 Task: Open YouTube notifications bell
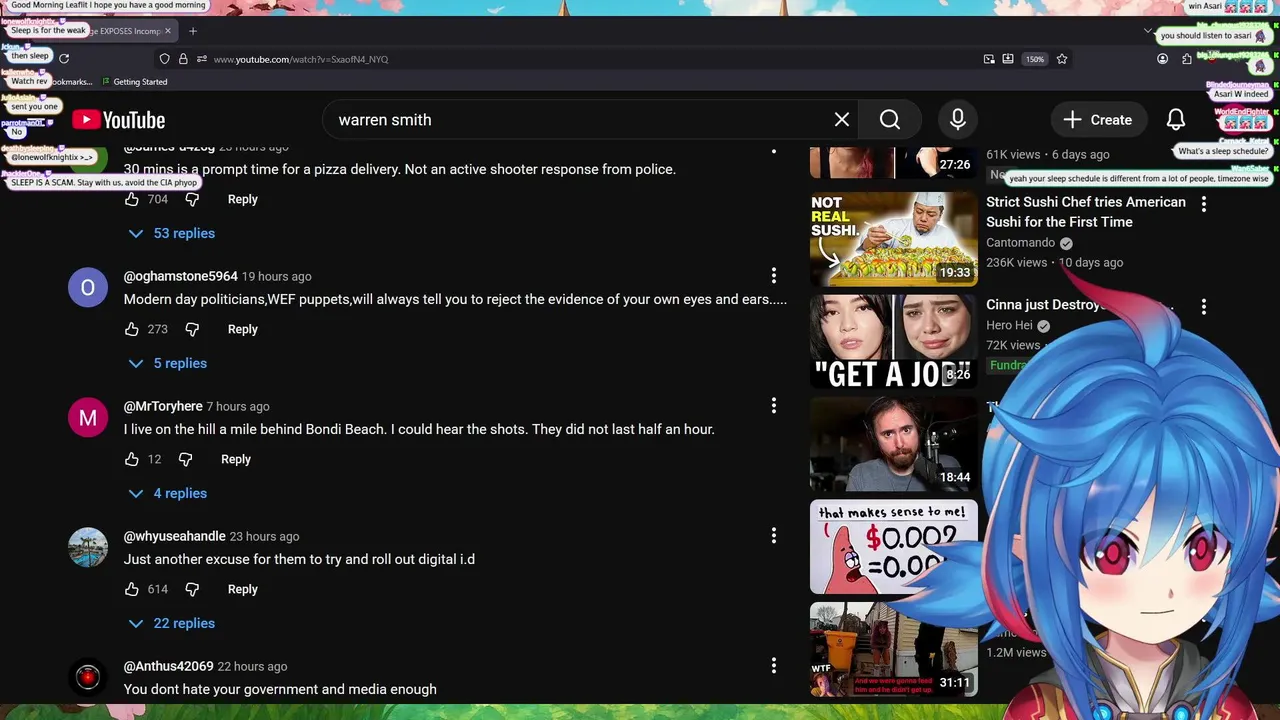[x=1176, y=120]
